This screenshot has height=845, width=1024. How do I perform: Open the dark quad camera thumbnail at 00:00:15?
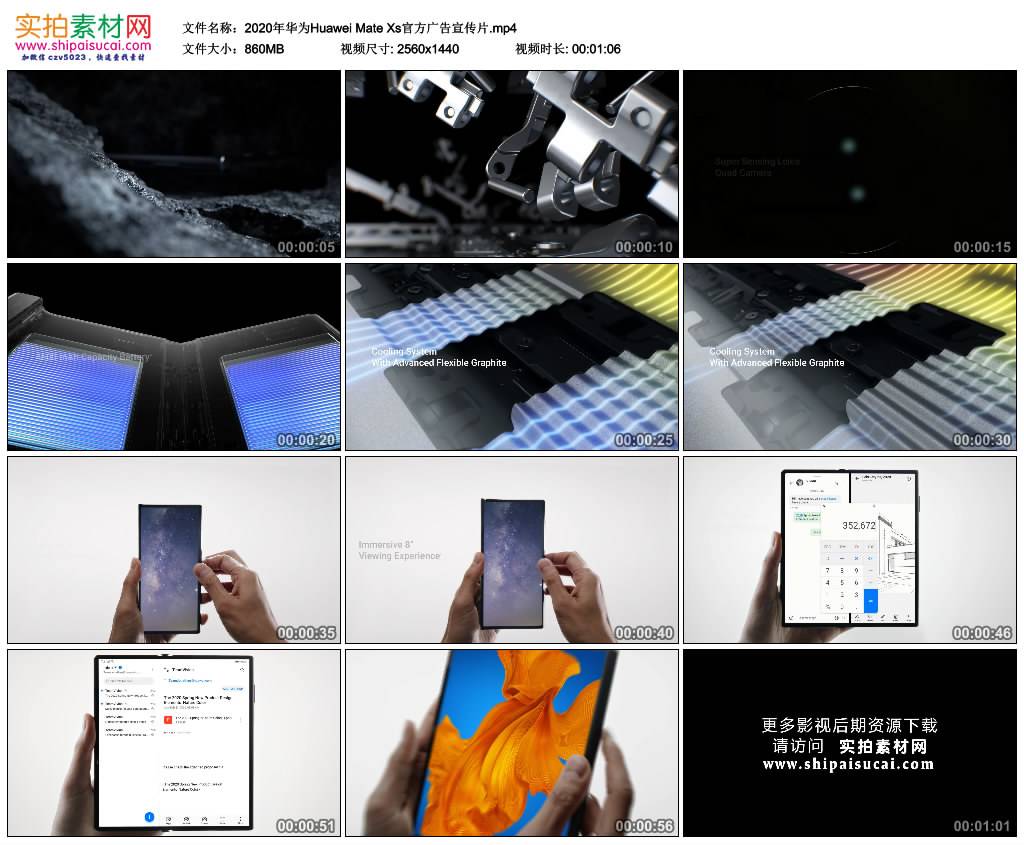850,164
